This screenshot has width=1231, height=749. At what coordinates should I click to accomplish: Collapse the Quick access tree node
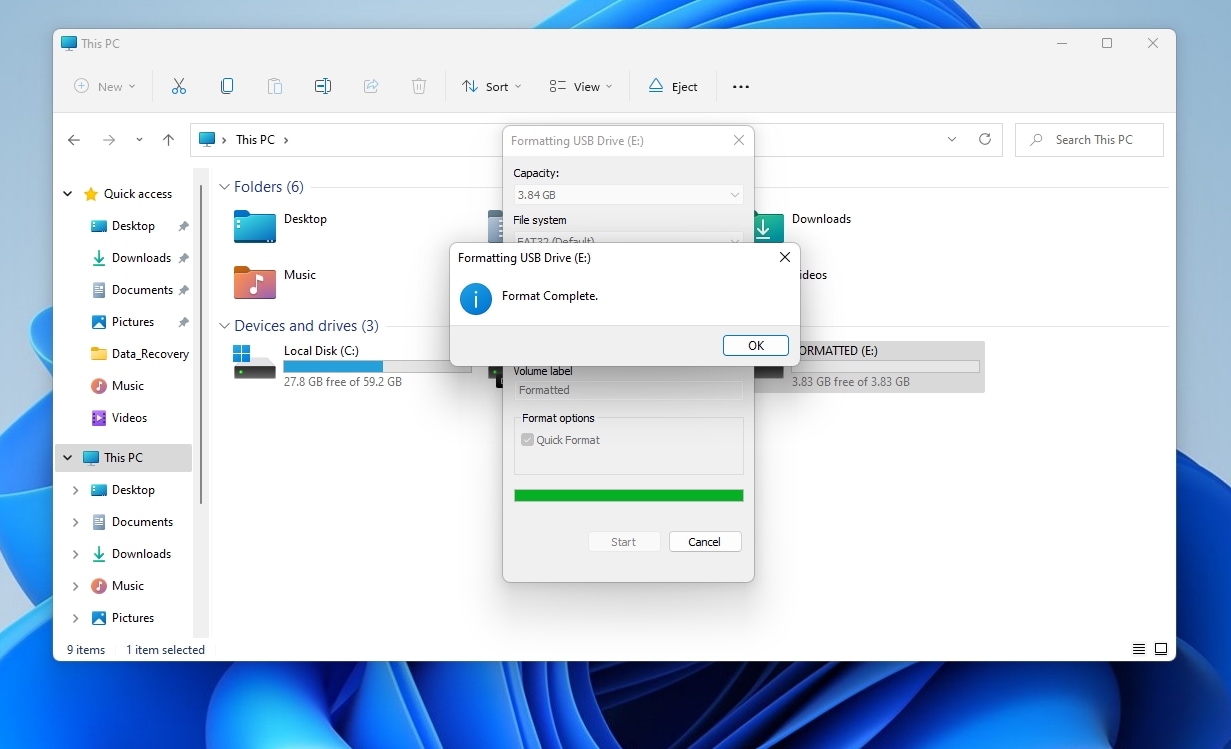tap(68, 194)
